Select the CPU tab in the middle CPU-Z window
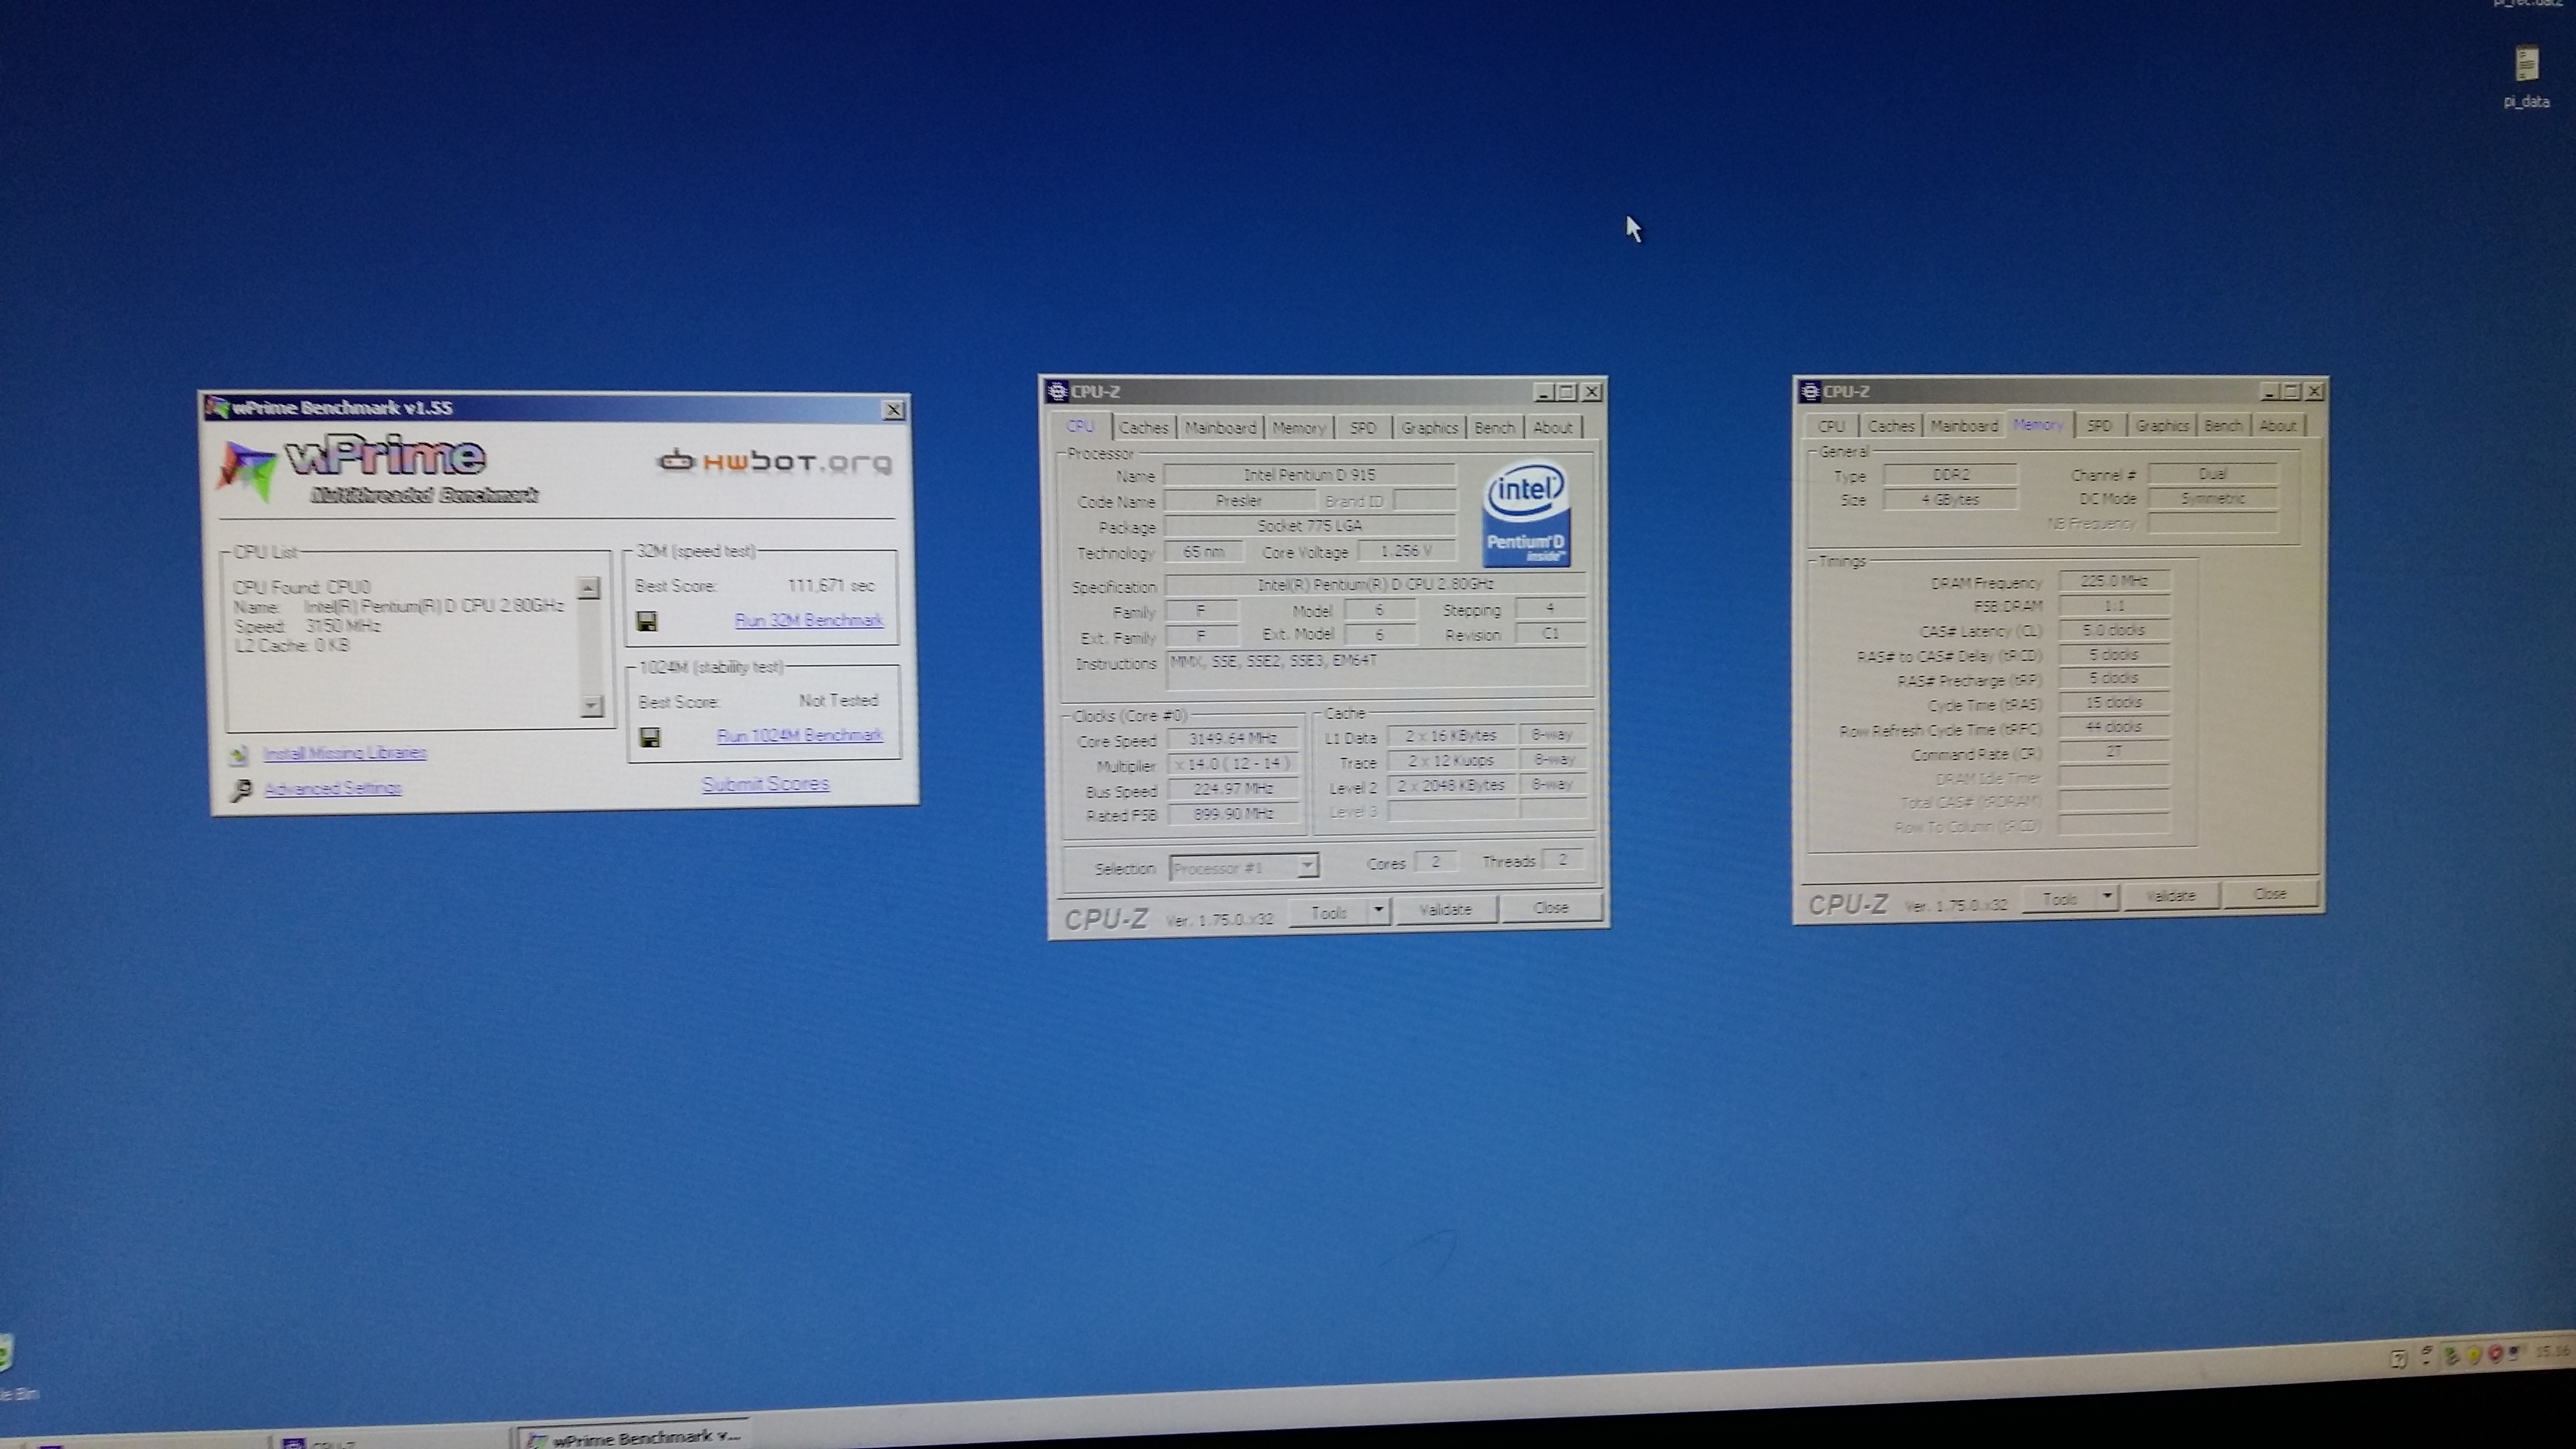Image resolution: width=2576 pixels, height=1449 pixels. click(1081, 426)
